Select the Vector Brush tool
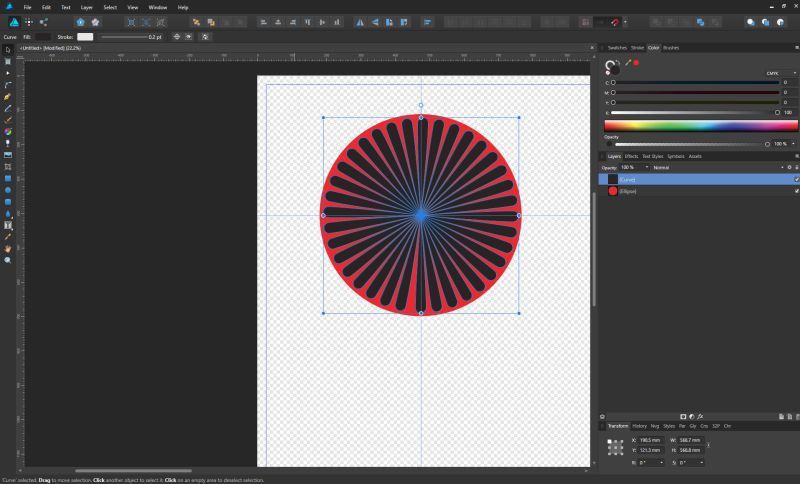The width and height of the screenshot is (800, 484). 8,120
